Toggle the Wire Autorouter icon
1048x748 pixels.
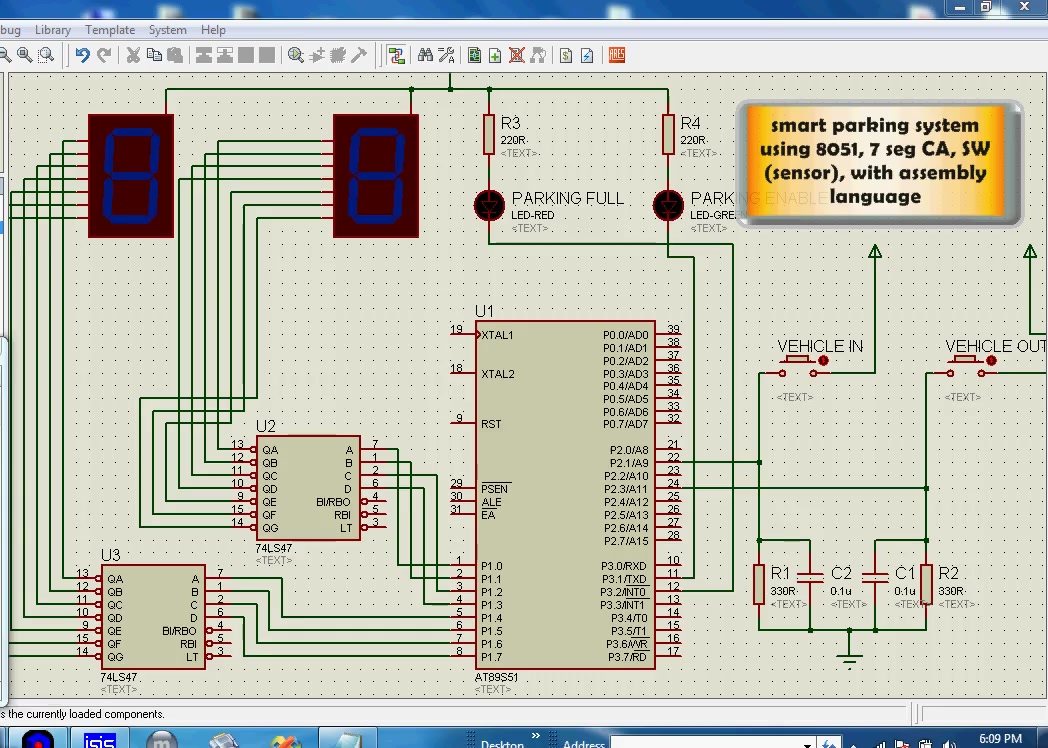coord(396,55)
